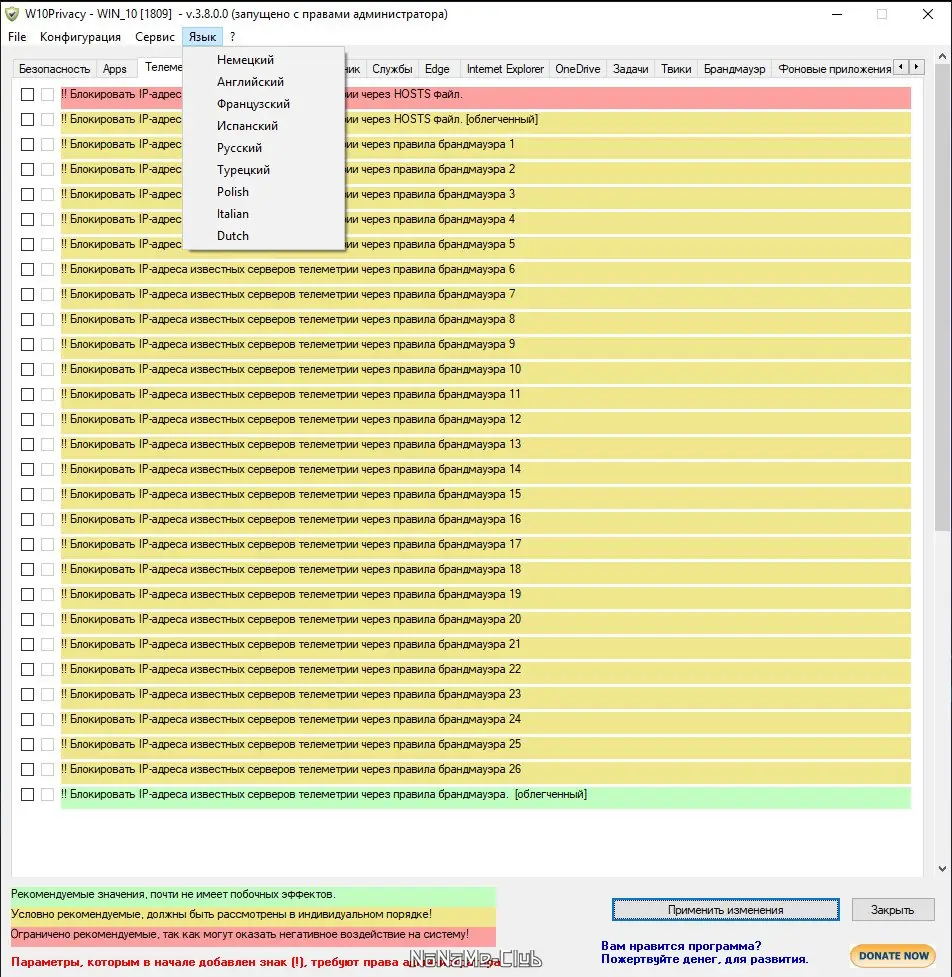
Task: Select the правила брандмауэра 13 row text
Action: 290,444
